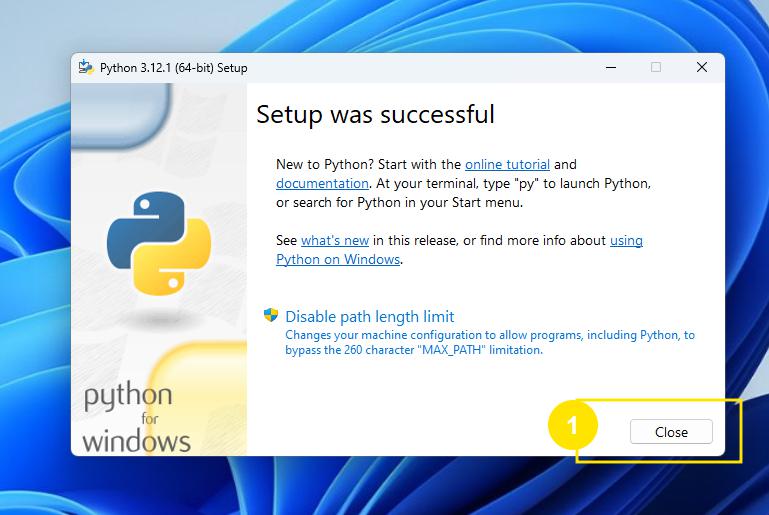Click the Python logo image
The width and height of the screenshot is (769, 515).
click(159, 243)
